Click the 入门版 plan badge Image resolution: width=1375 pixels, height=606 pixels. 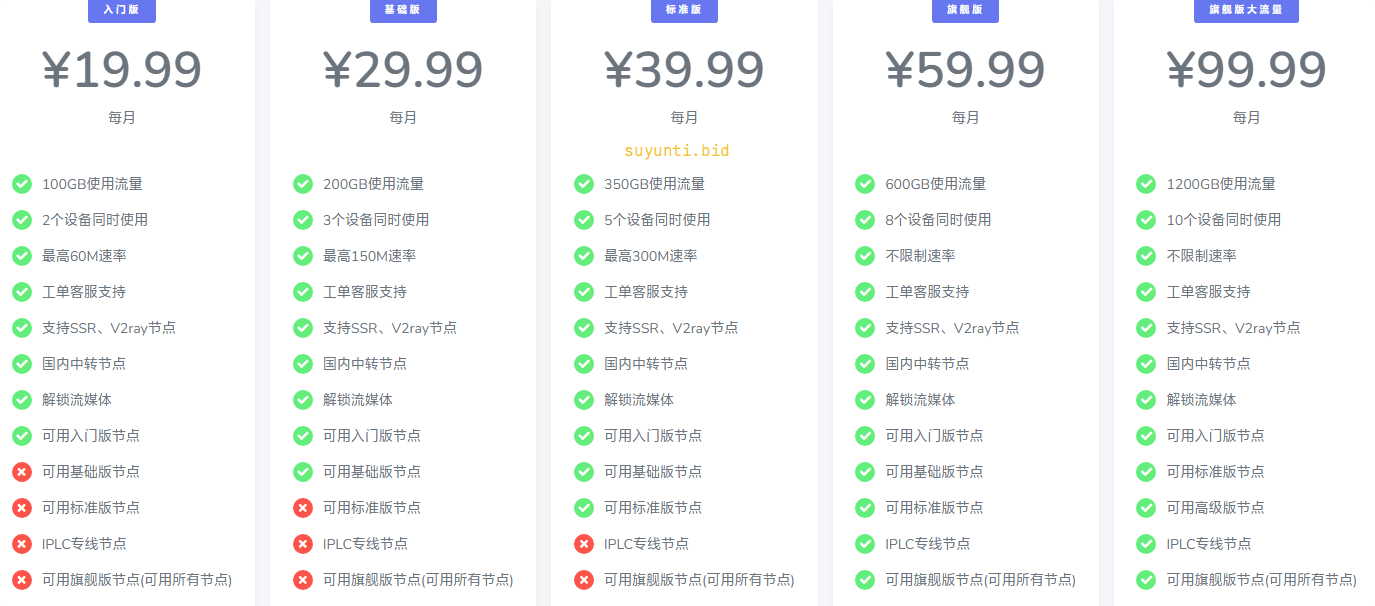coord(121,10)
